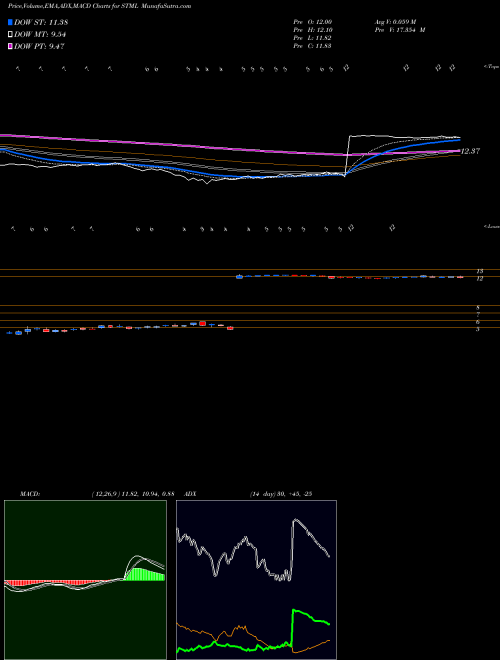
Task: Click the 12 price axis label
Action: point(480,279)
